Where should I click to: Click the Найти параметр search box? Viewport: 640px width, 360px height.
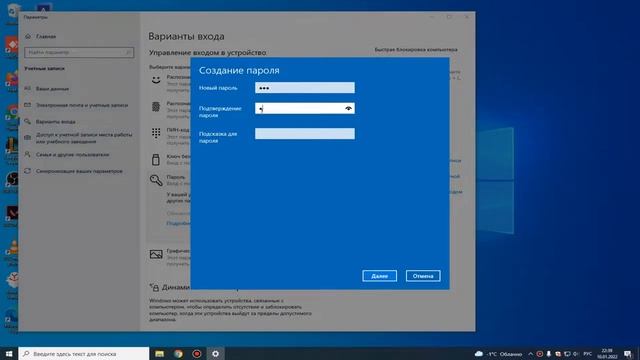click(79, 52)
